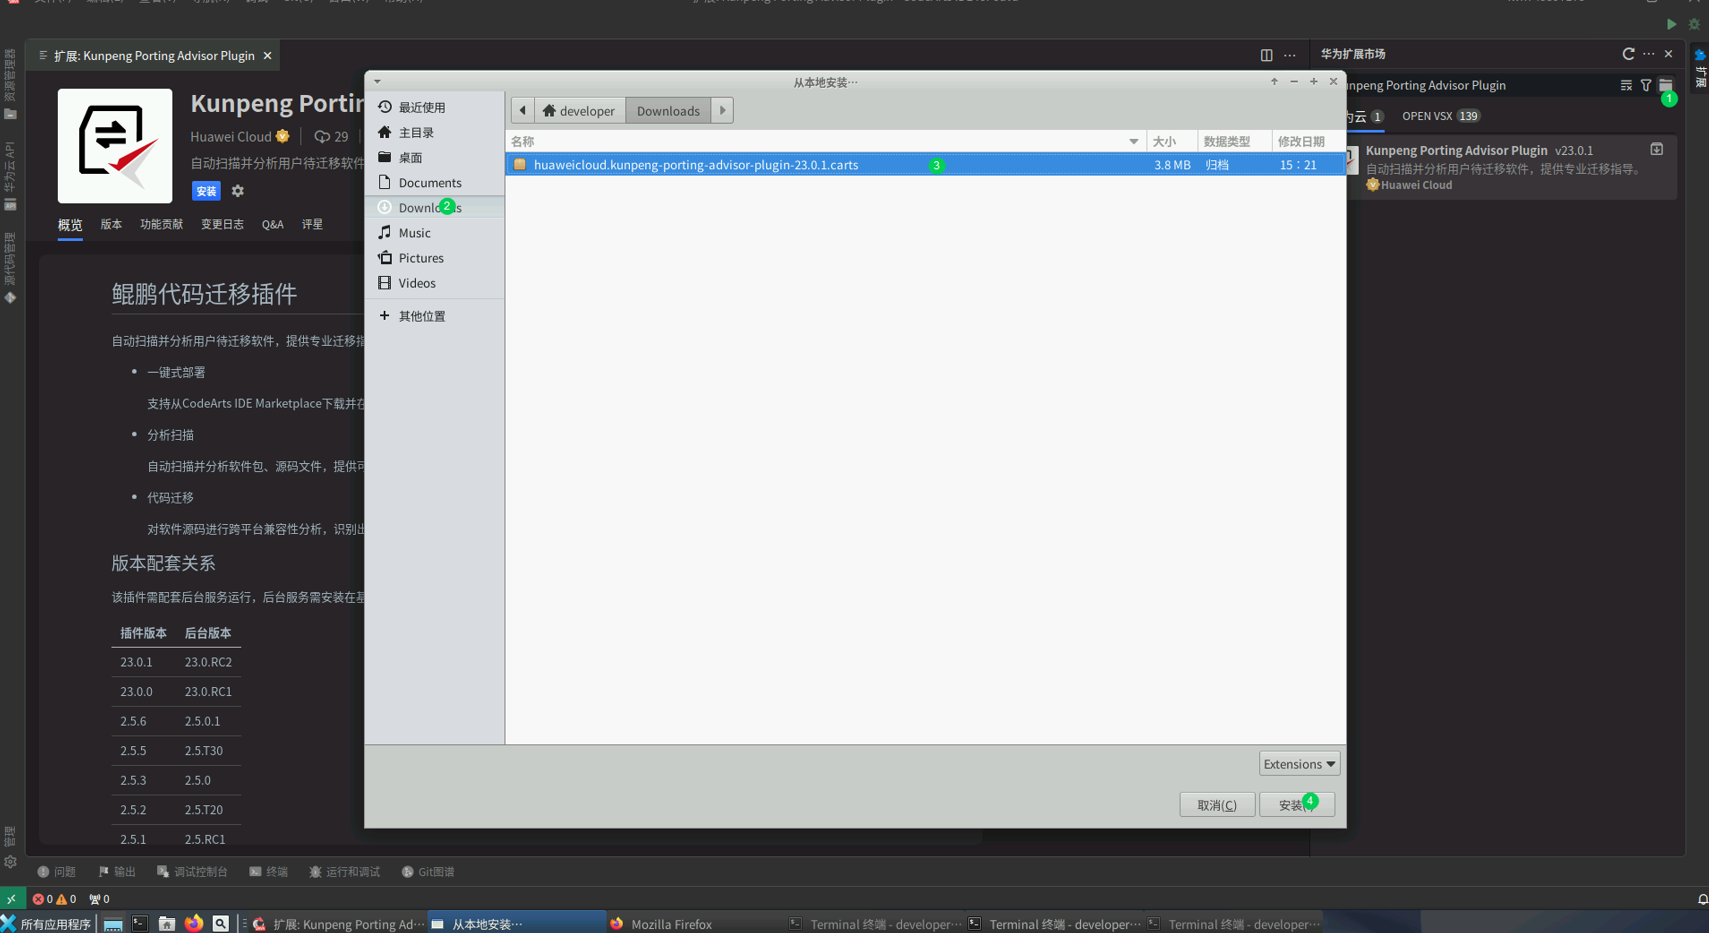This screenshot has height=933, width=1709.
Task: Select Documents in the file dialog sidebar
Action: (434, 182)
